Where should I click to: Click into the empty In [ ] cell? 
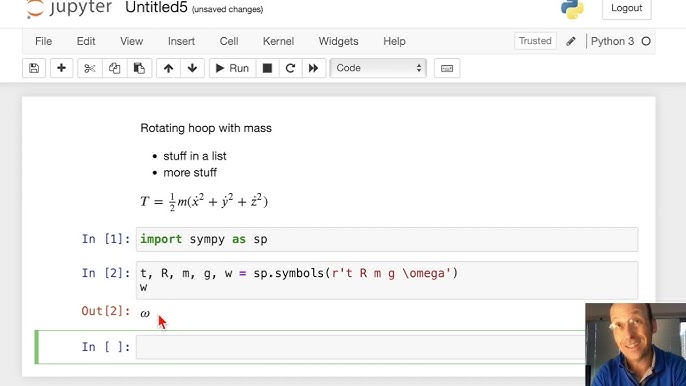[x=360, y=347]
